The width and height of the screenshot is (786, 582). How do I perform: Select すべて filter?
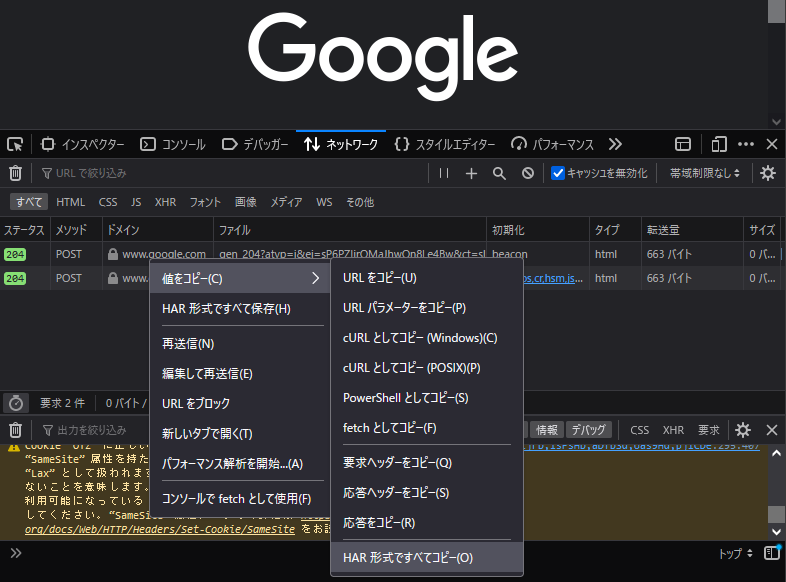pyautogui.click(x=29, y=202)
